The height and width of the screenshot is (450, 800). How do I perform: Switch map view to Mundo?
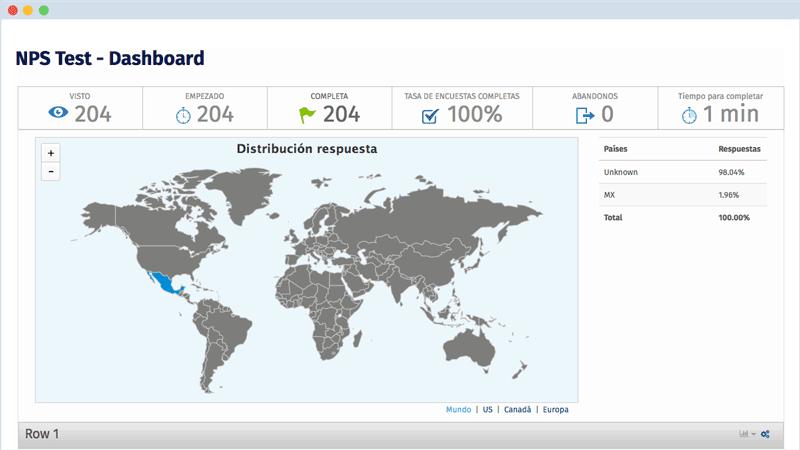(x=458, y=409)
